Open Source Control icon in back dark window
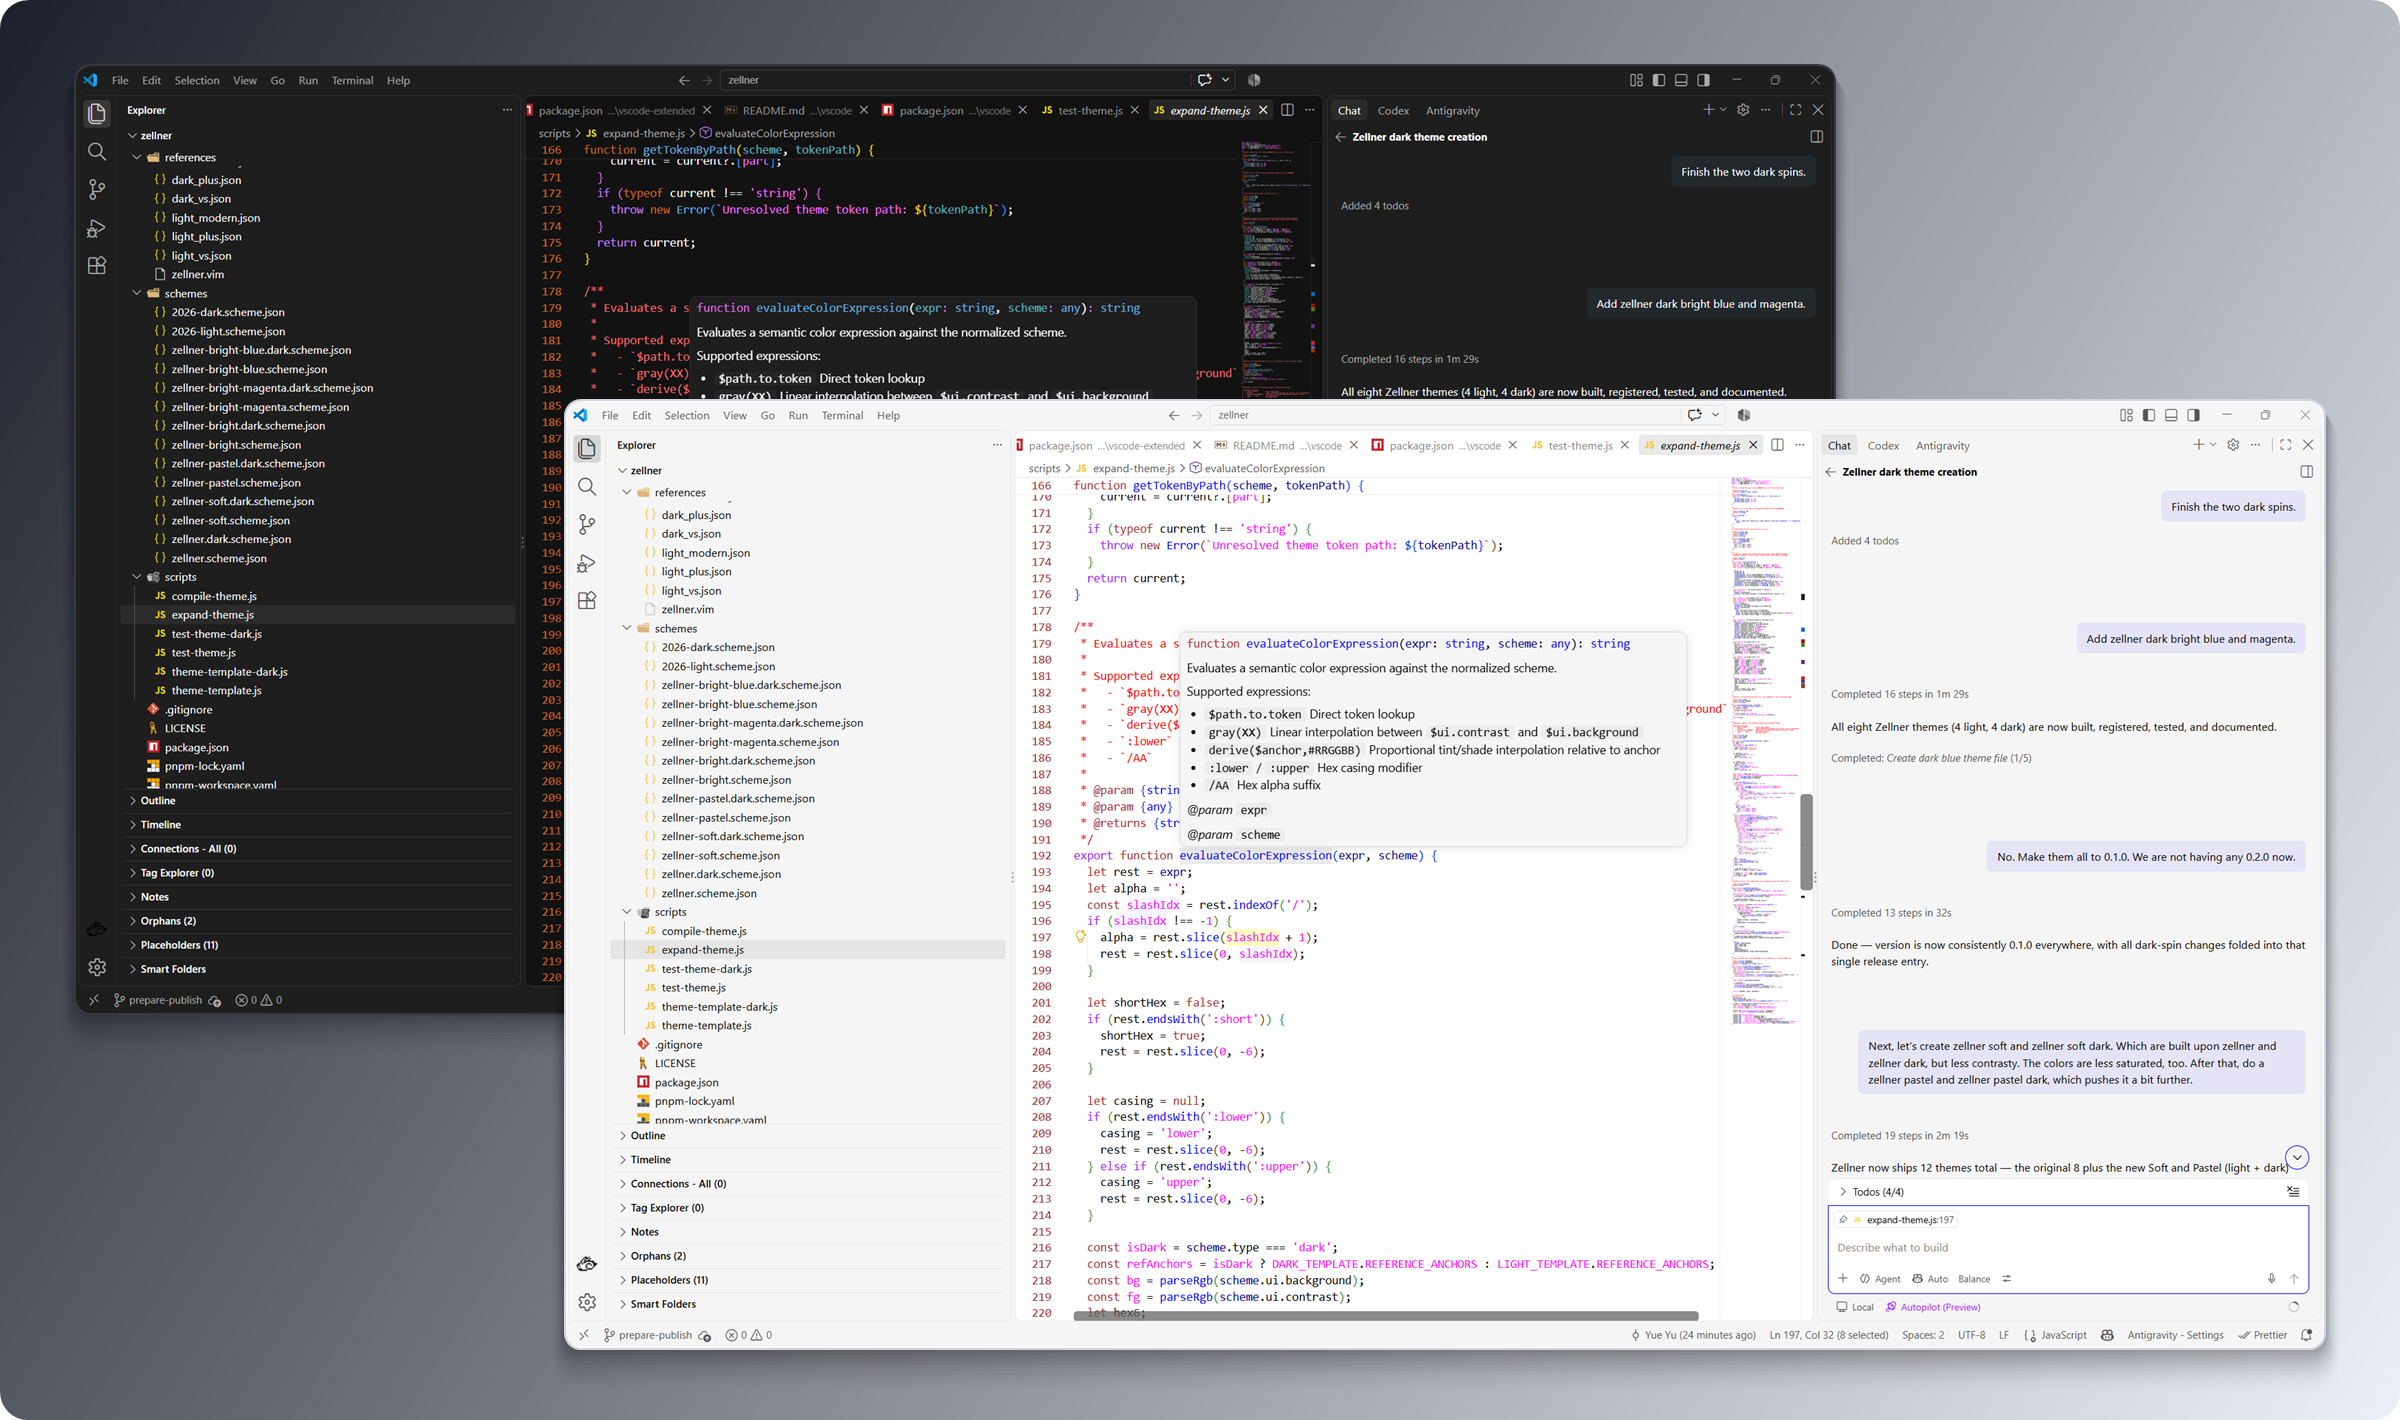This screenshot has width=2400, height=1420. pyautogui.click(x=97, y=190)
